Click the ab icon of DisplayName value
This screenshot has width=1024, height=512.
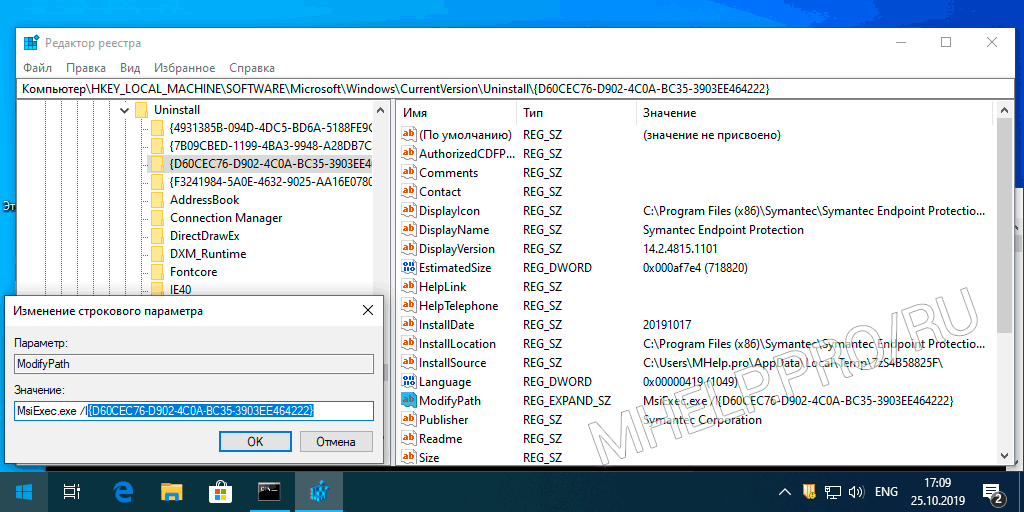[409, 229]
